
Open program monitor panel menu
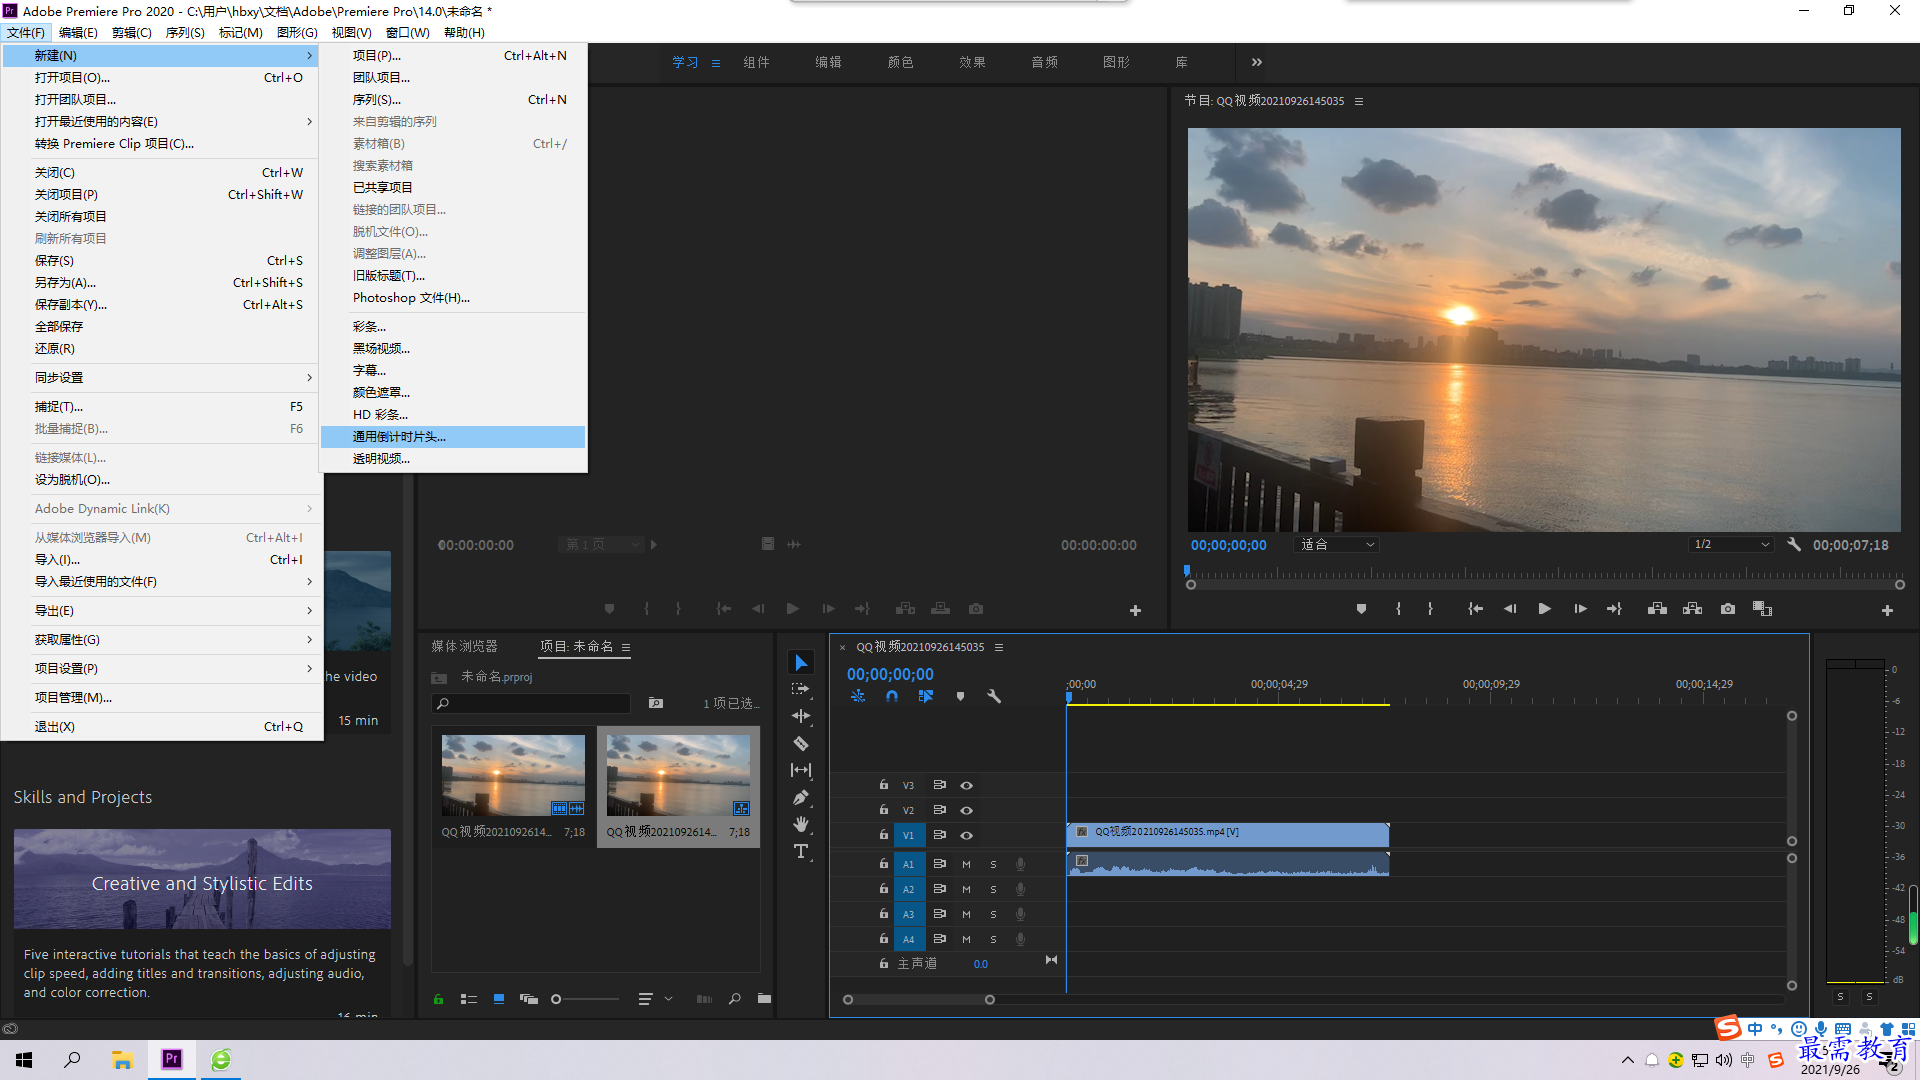[1359, 101]
